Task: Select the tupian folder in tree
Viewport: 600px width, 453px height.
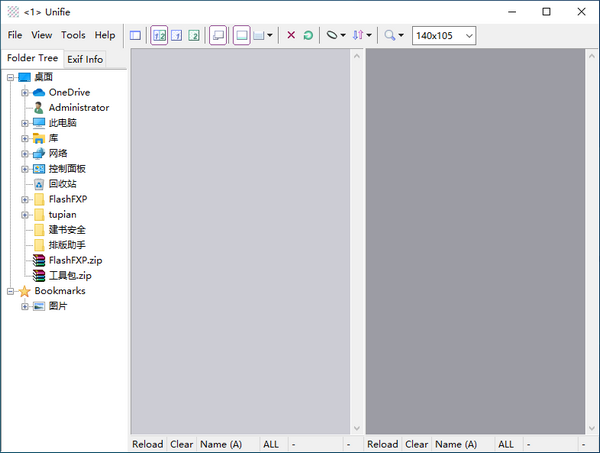Action: tap(62, 215)
